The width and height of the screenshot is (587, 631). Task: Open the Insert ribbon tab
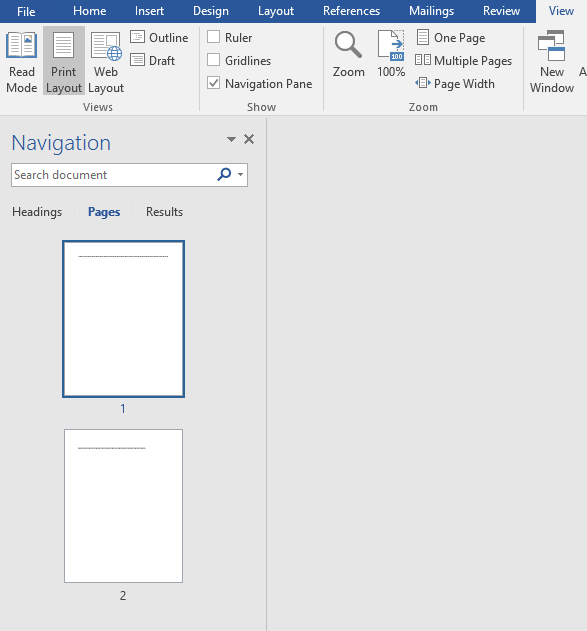149,11
